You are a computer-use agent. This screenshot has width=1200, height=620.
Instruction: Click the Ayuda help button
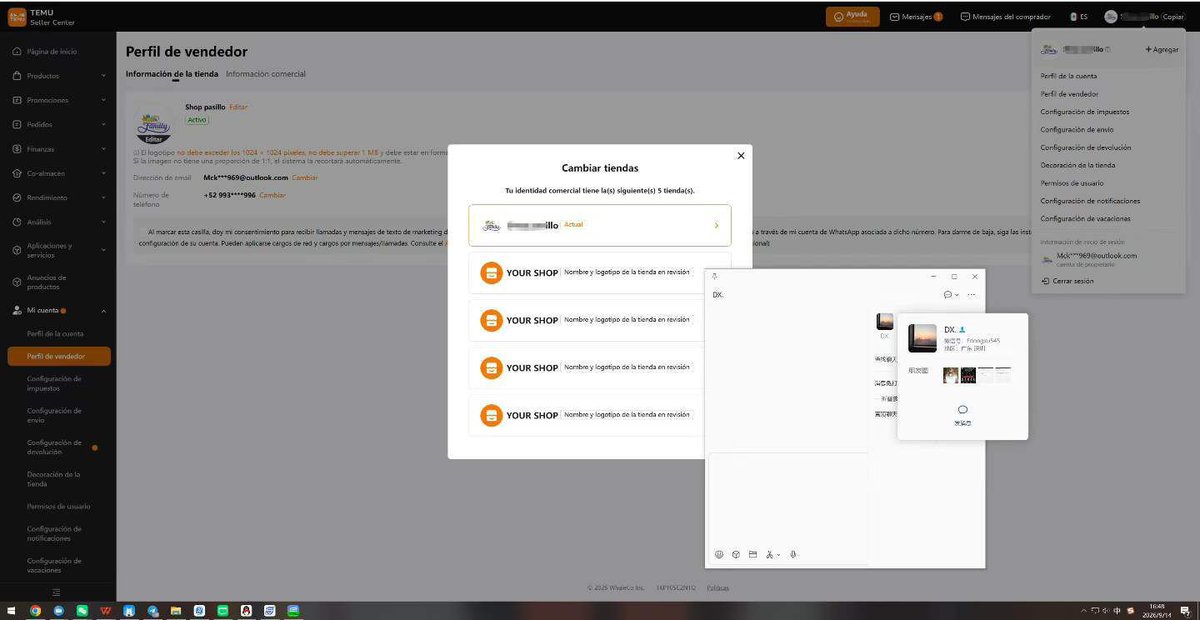click(852, 16)
